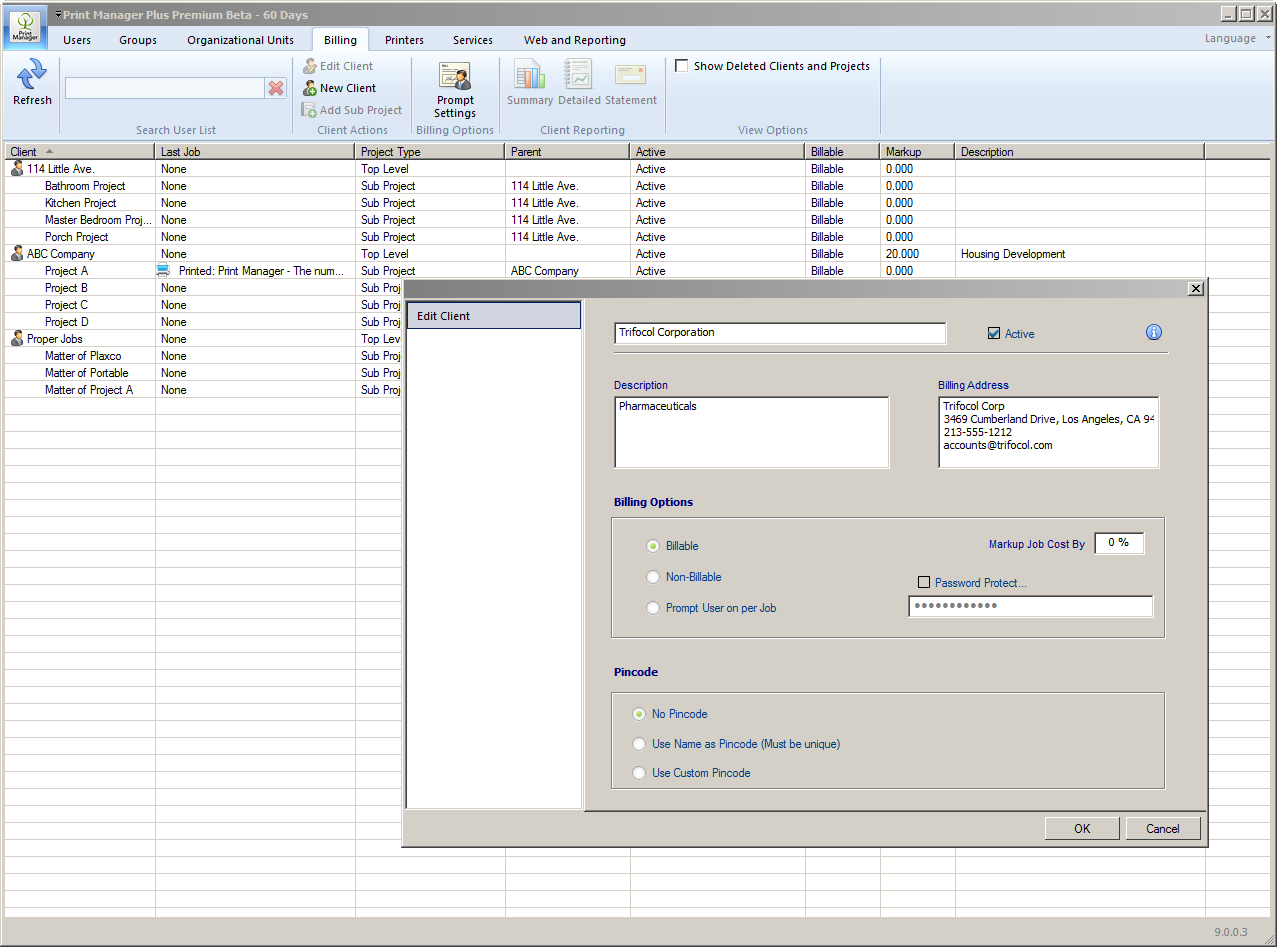Screen dimensions: 1277x947
Task: Select the No Pincode option
Action: 639,714
